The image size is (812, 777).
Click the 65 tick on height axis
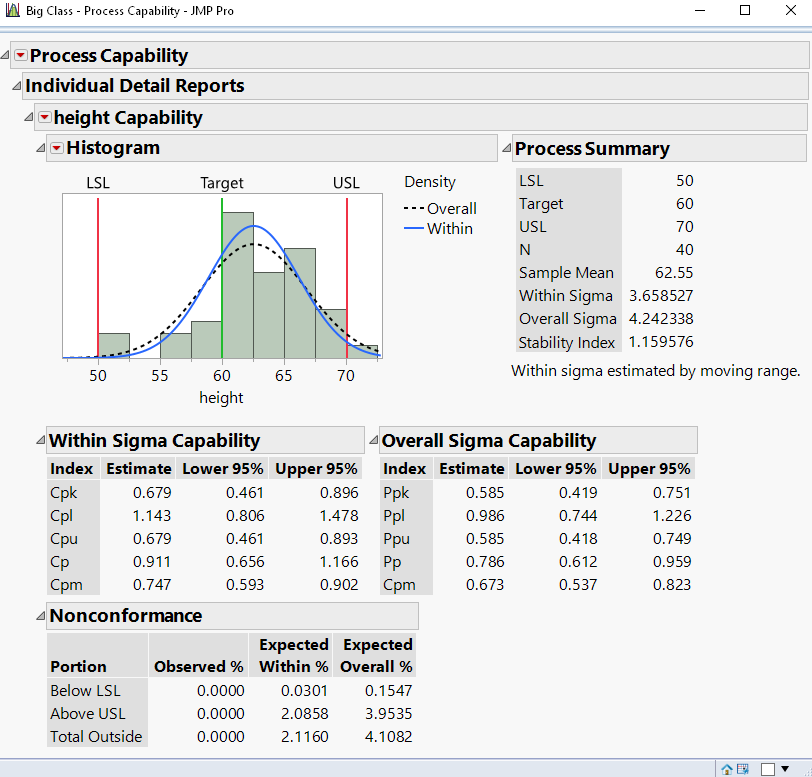click(x=284, y=375)
